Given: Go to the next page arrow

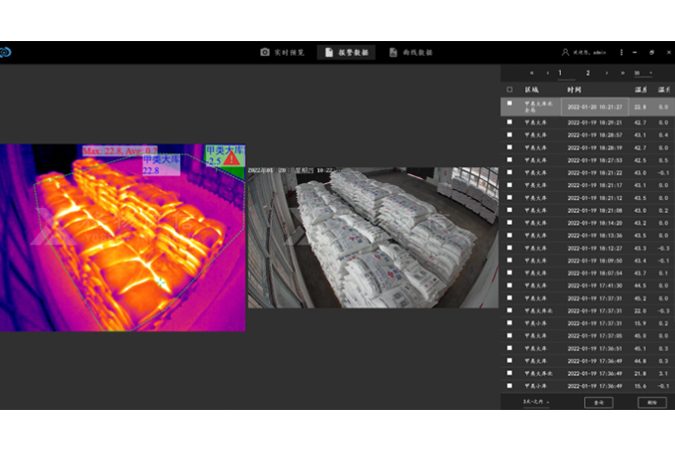Looking at the screenshot, I should click(x=606, y=73).
